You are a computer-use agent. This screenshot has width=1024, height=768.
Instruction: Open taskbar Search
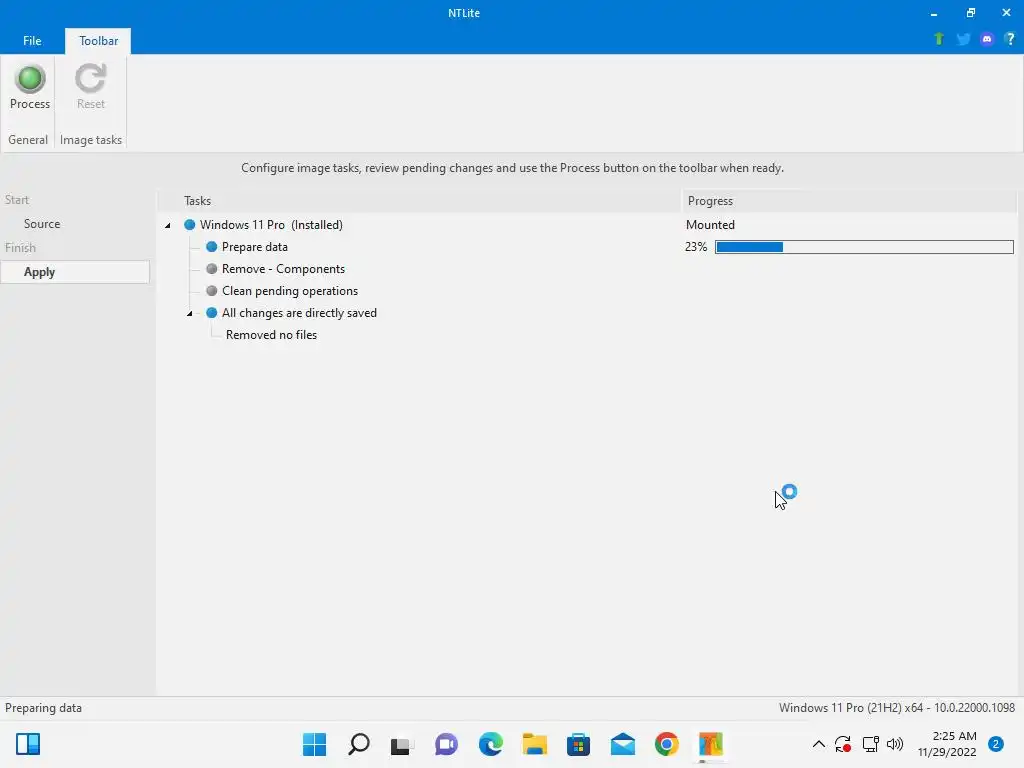tap(359, 744)
